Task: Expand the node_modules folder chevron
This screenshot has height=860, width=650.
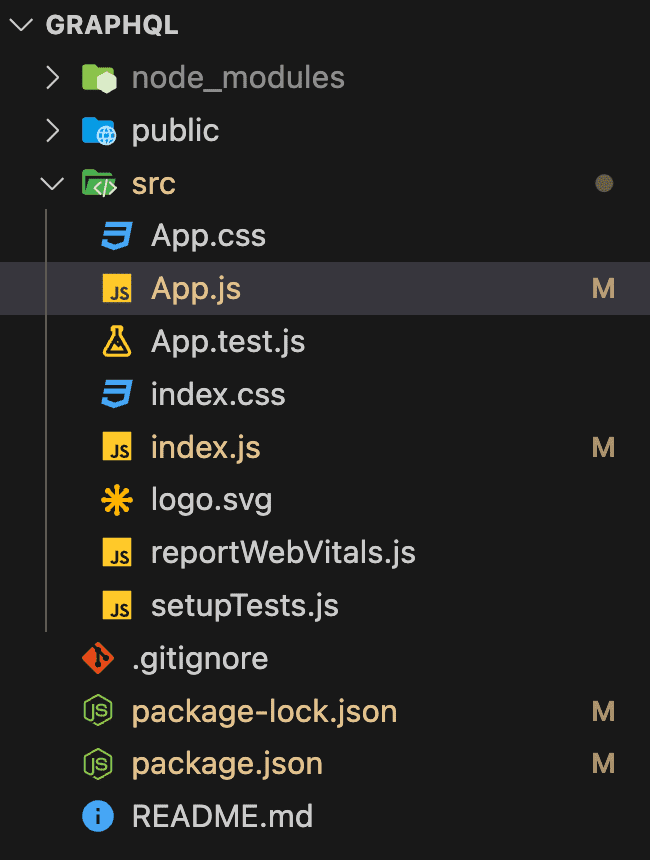Action: pos(52,78)
